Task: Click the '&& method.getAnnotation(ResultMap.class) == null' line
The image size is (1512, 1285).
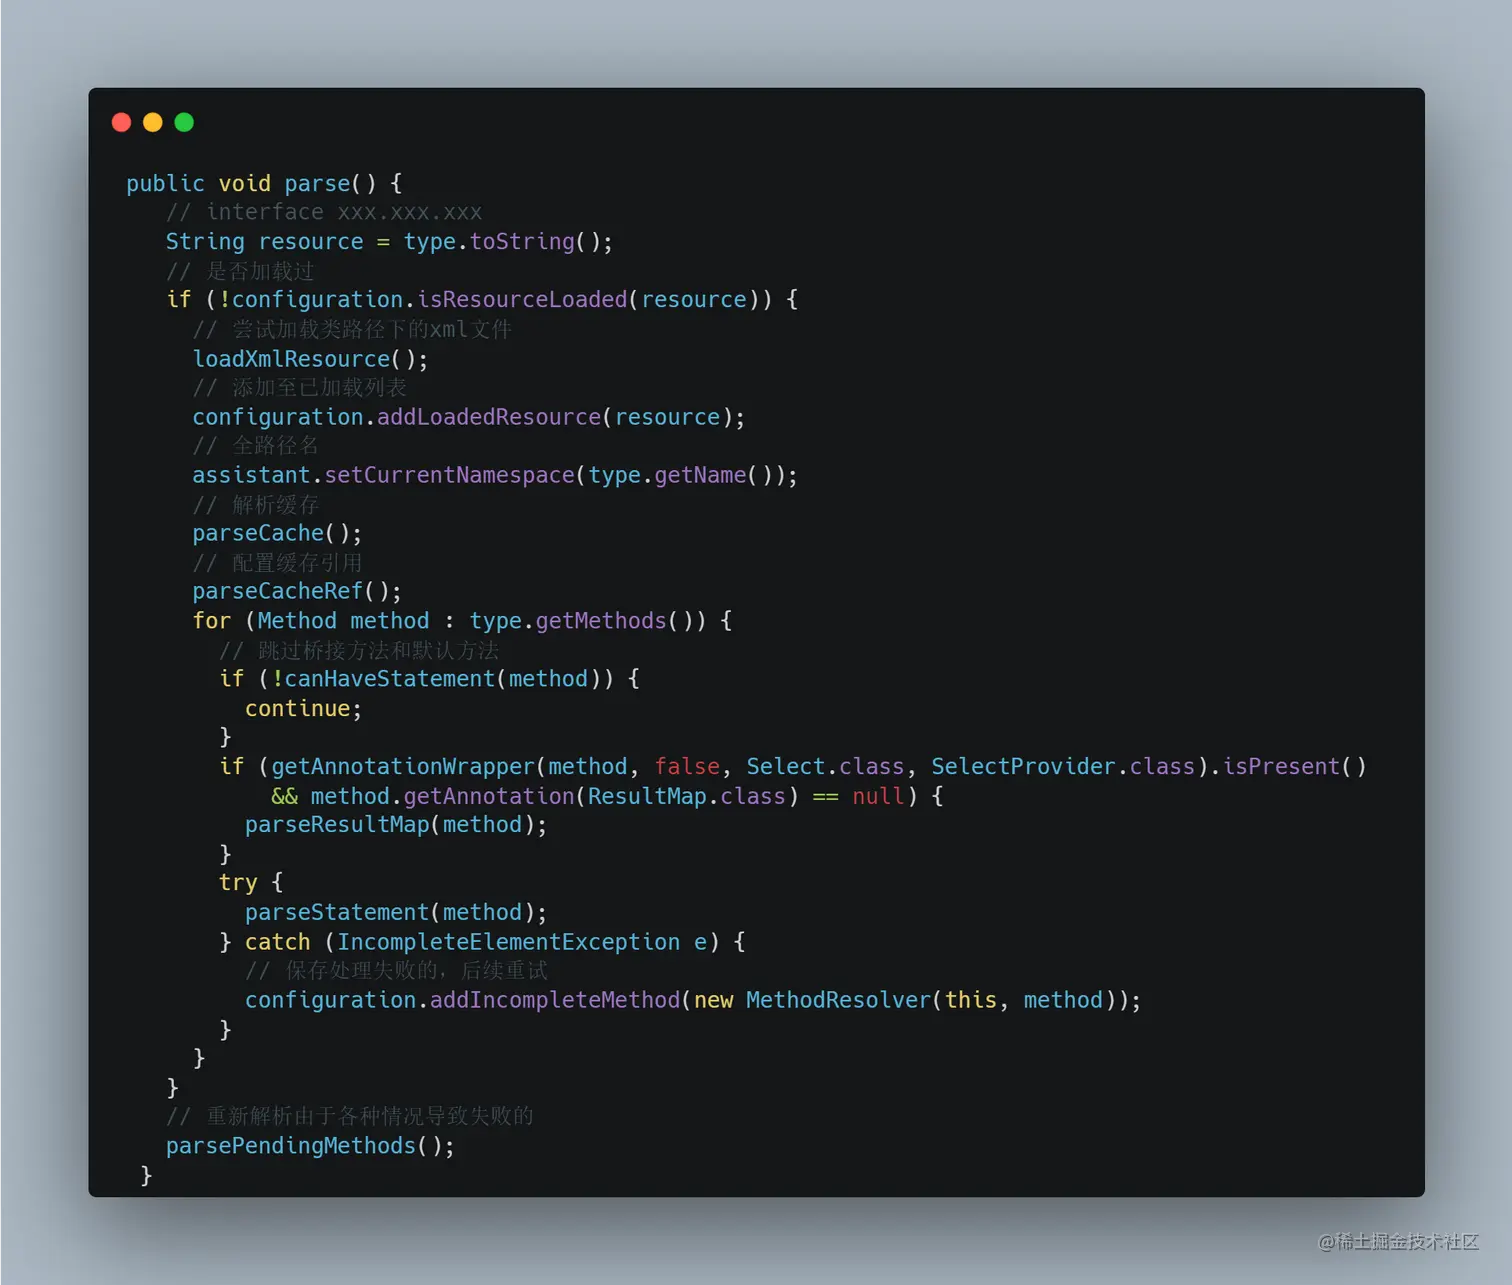Action: click(x=607, y=796)
